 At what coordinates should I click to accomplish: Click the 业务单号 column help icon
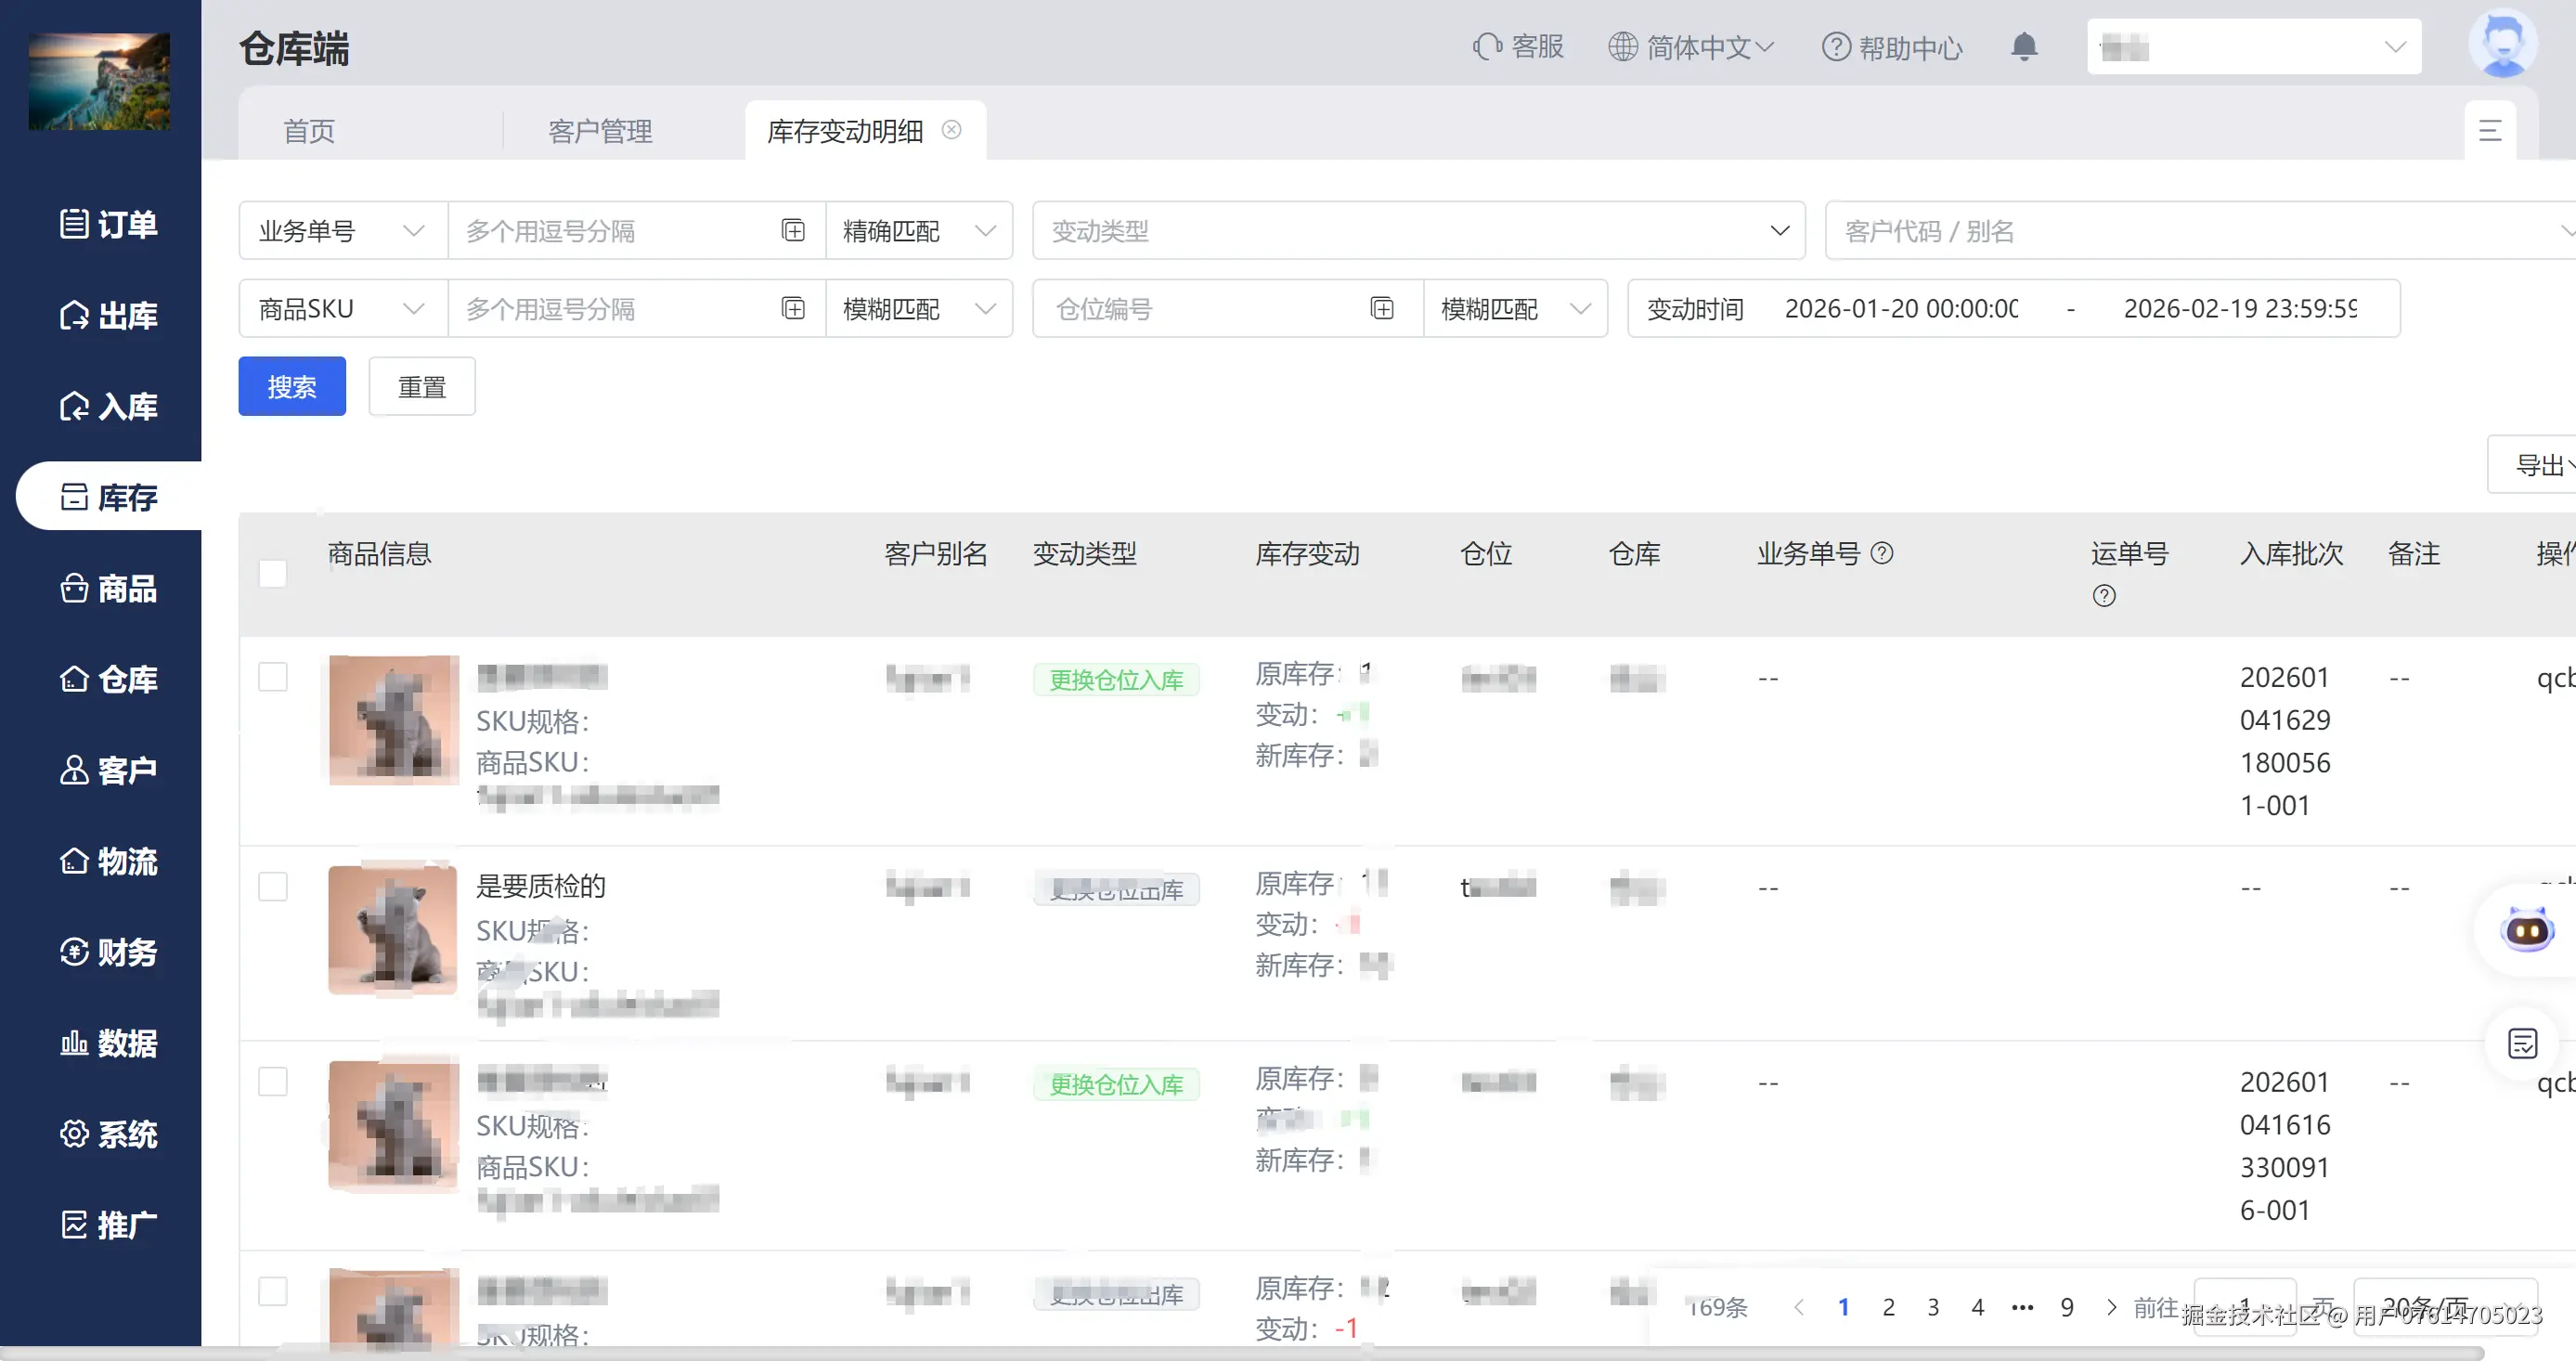(1882, 553)
